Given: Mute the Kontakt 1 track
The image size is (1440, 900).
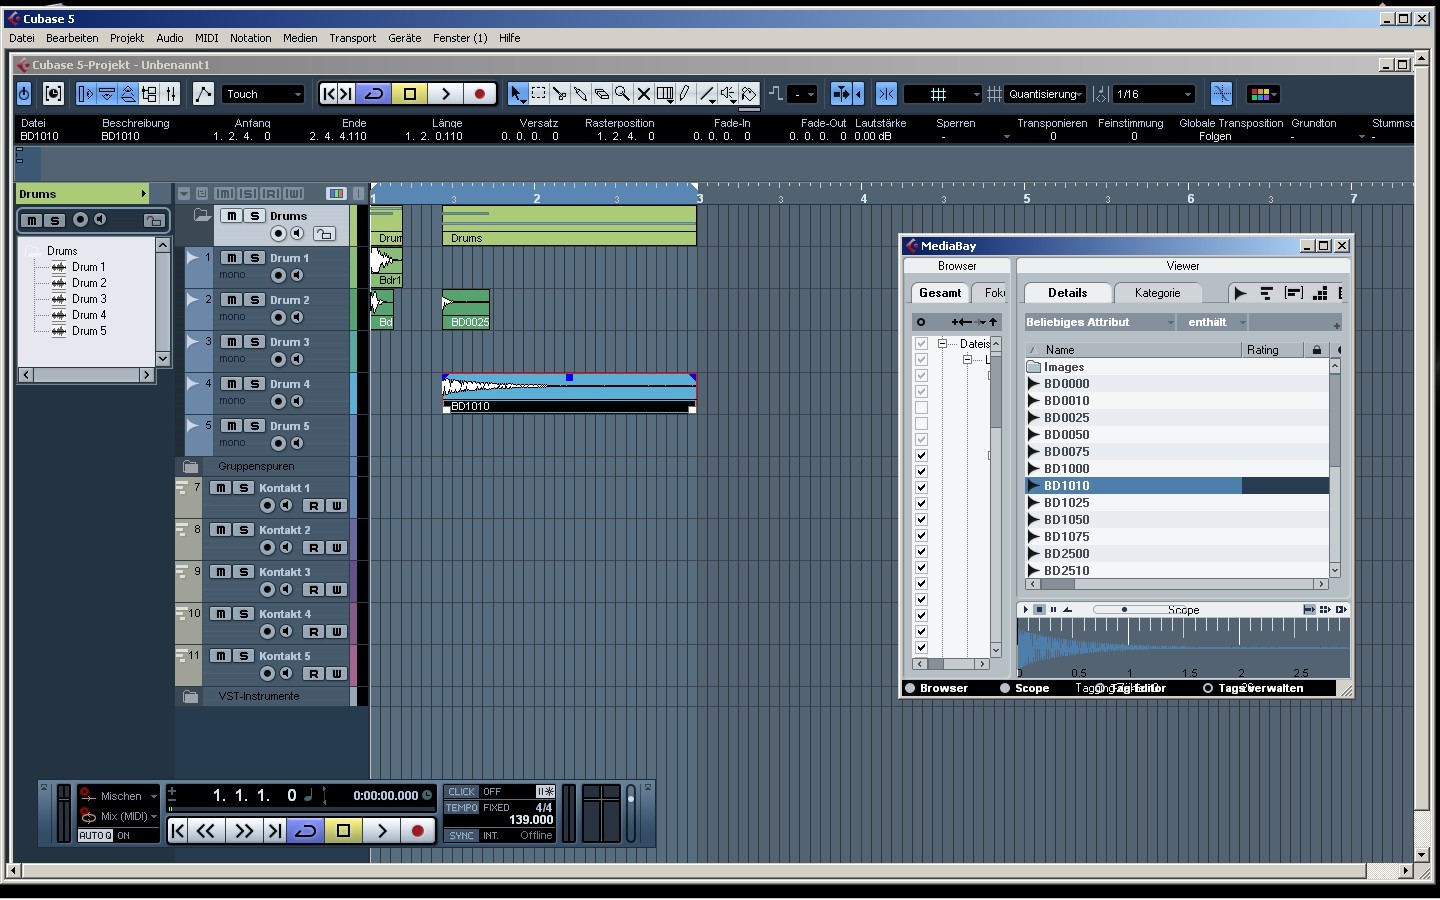Looking at the screenshot, I should [220, 488].
